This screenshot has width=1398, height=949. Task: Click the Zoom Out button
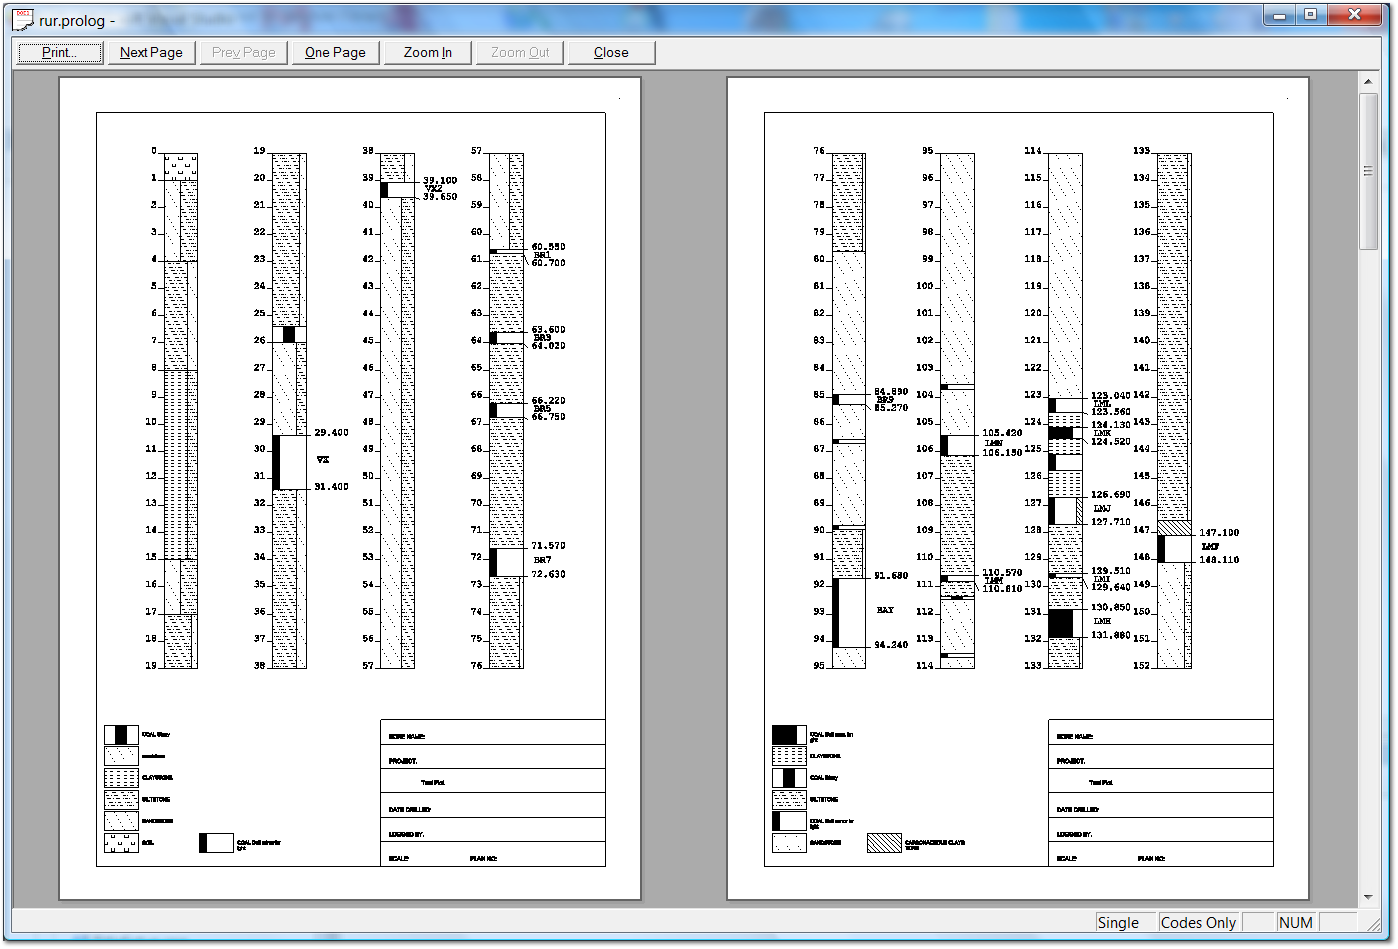(x=519, y=53)
